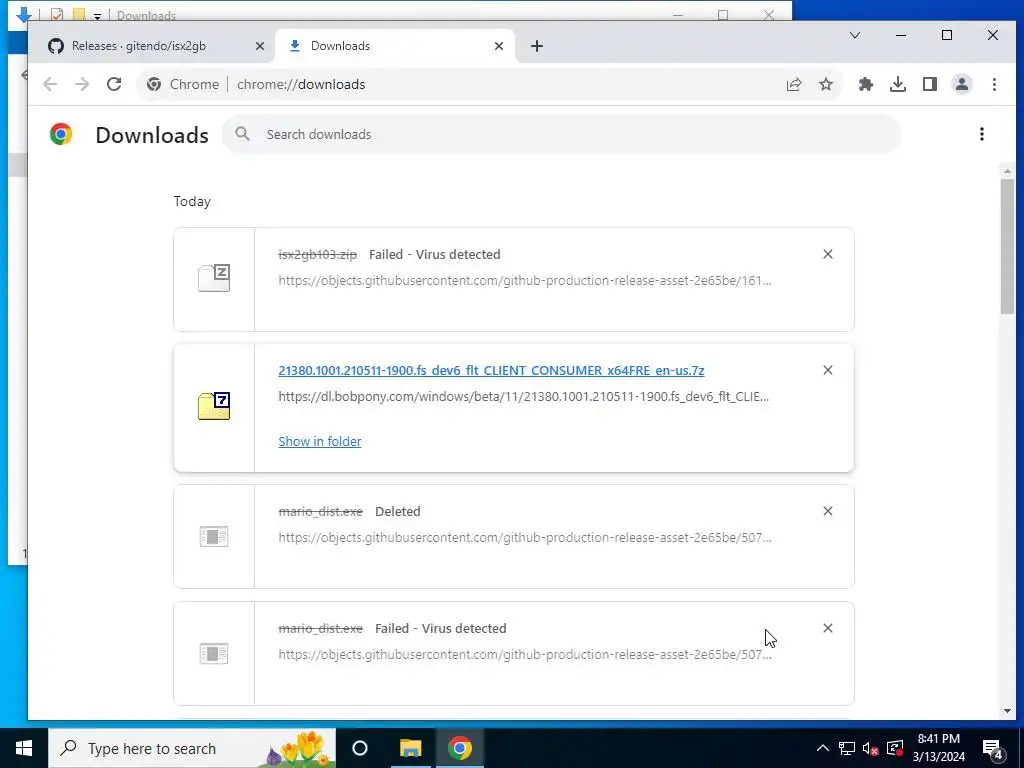
Task: Click the taskbar clock showing 8:41 PM
Action: 938,748
